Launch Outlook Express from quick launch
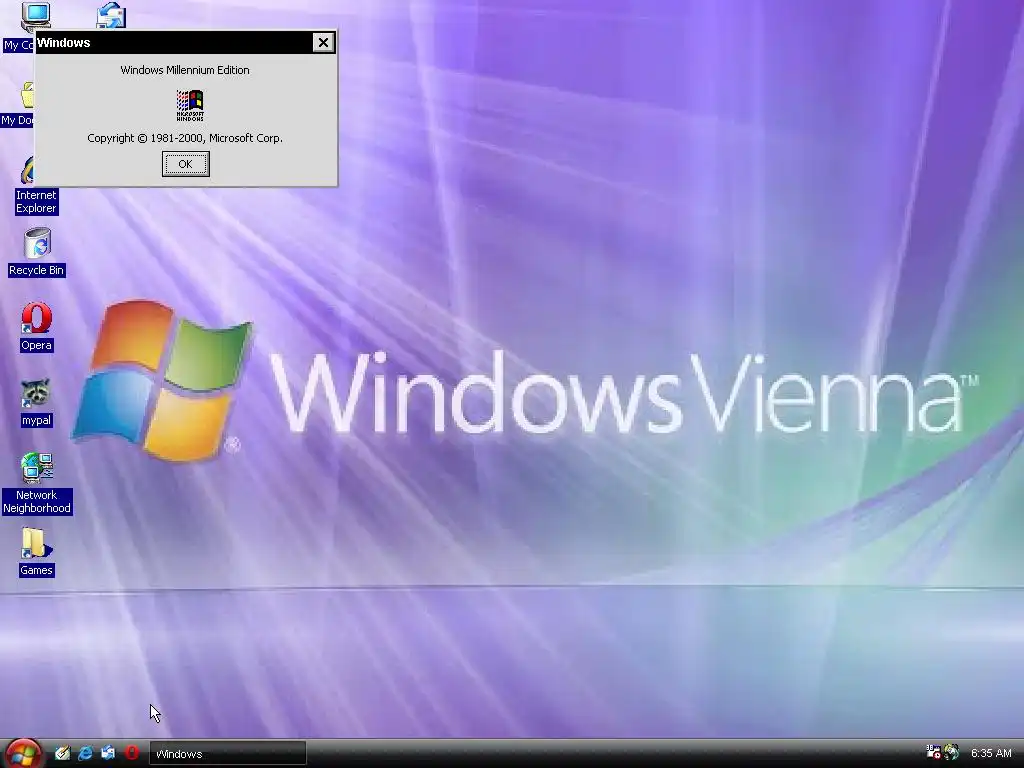Image resolution: width=1024 pixels, height=768 pixels. [108, 753]
